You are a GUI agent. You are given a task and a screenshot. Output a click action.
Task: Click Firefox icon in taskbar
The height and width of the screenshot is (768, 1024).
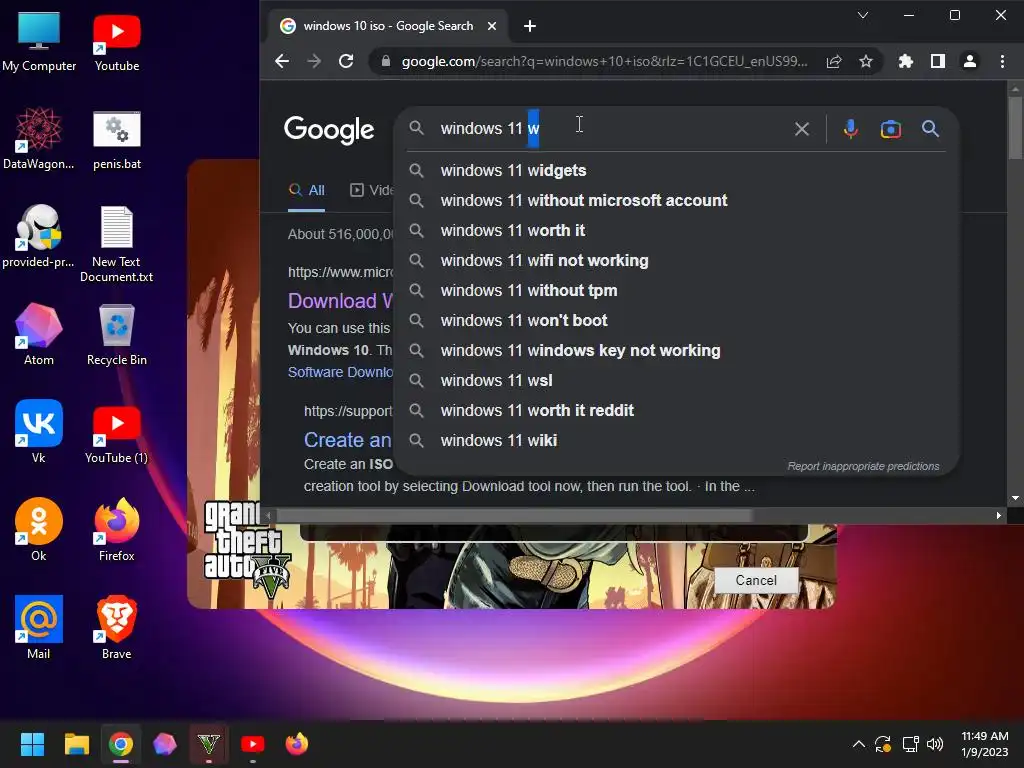[297, 744]
